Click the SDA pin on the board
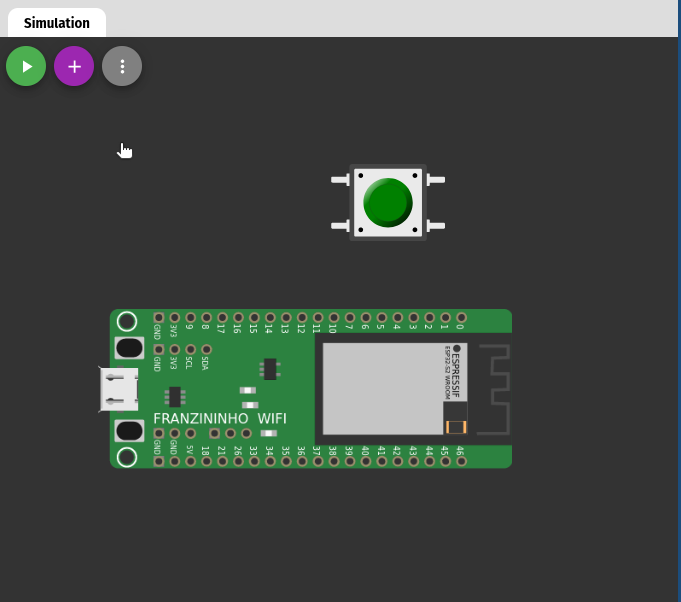Image resolution: width=681 pixels, height=602 pixels. click(x=206, y=349)
